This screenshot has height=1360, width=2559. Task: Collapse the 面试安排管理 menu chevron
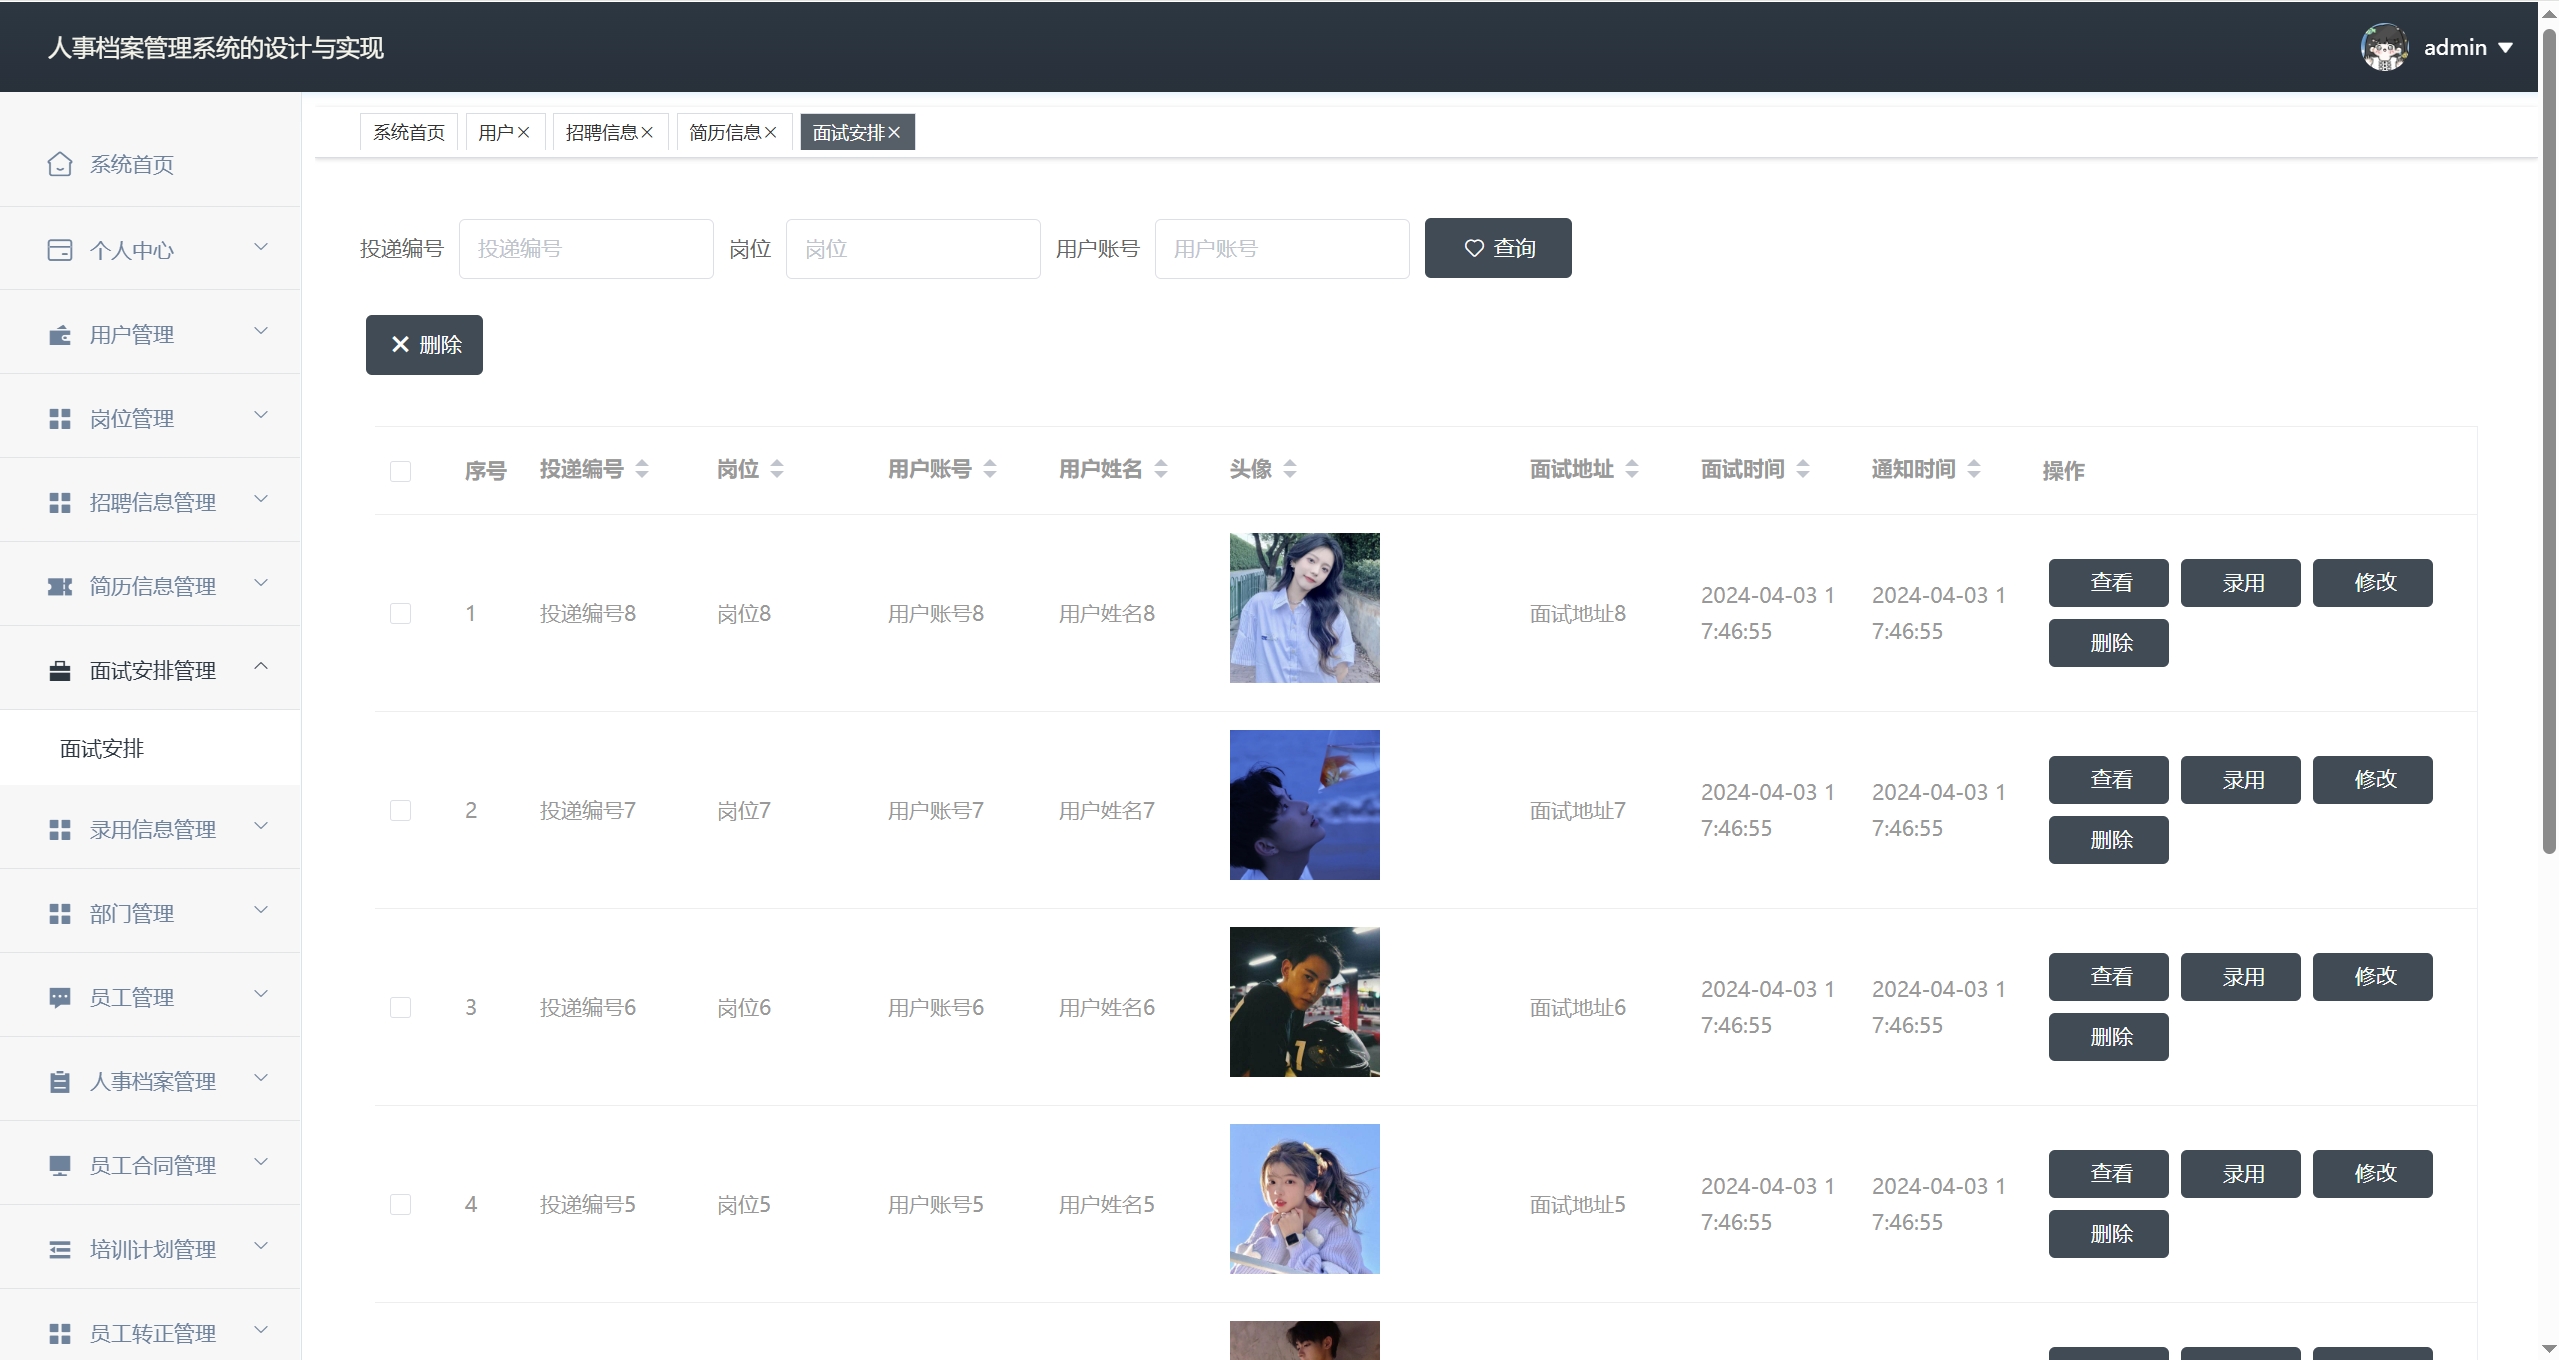(x=261, y=666)
